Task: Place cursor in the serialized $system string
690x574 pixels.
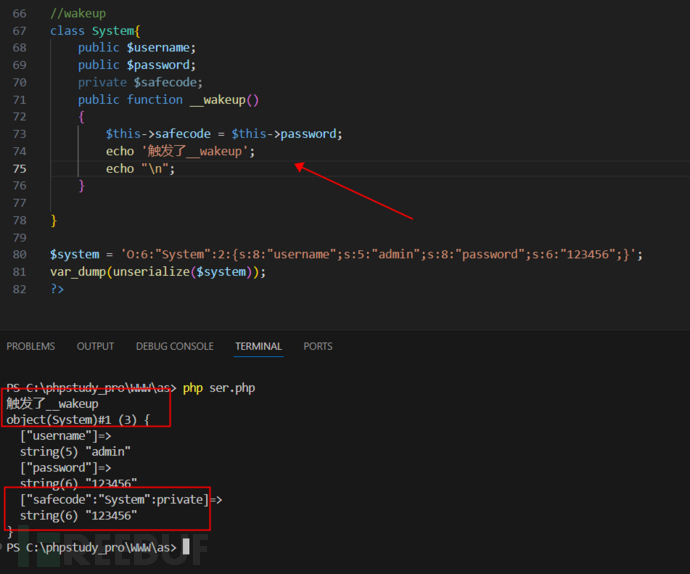Action: [x=380, y=254]
